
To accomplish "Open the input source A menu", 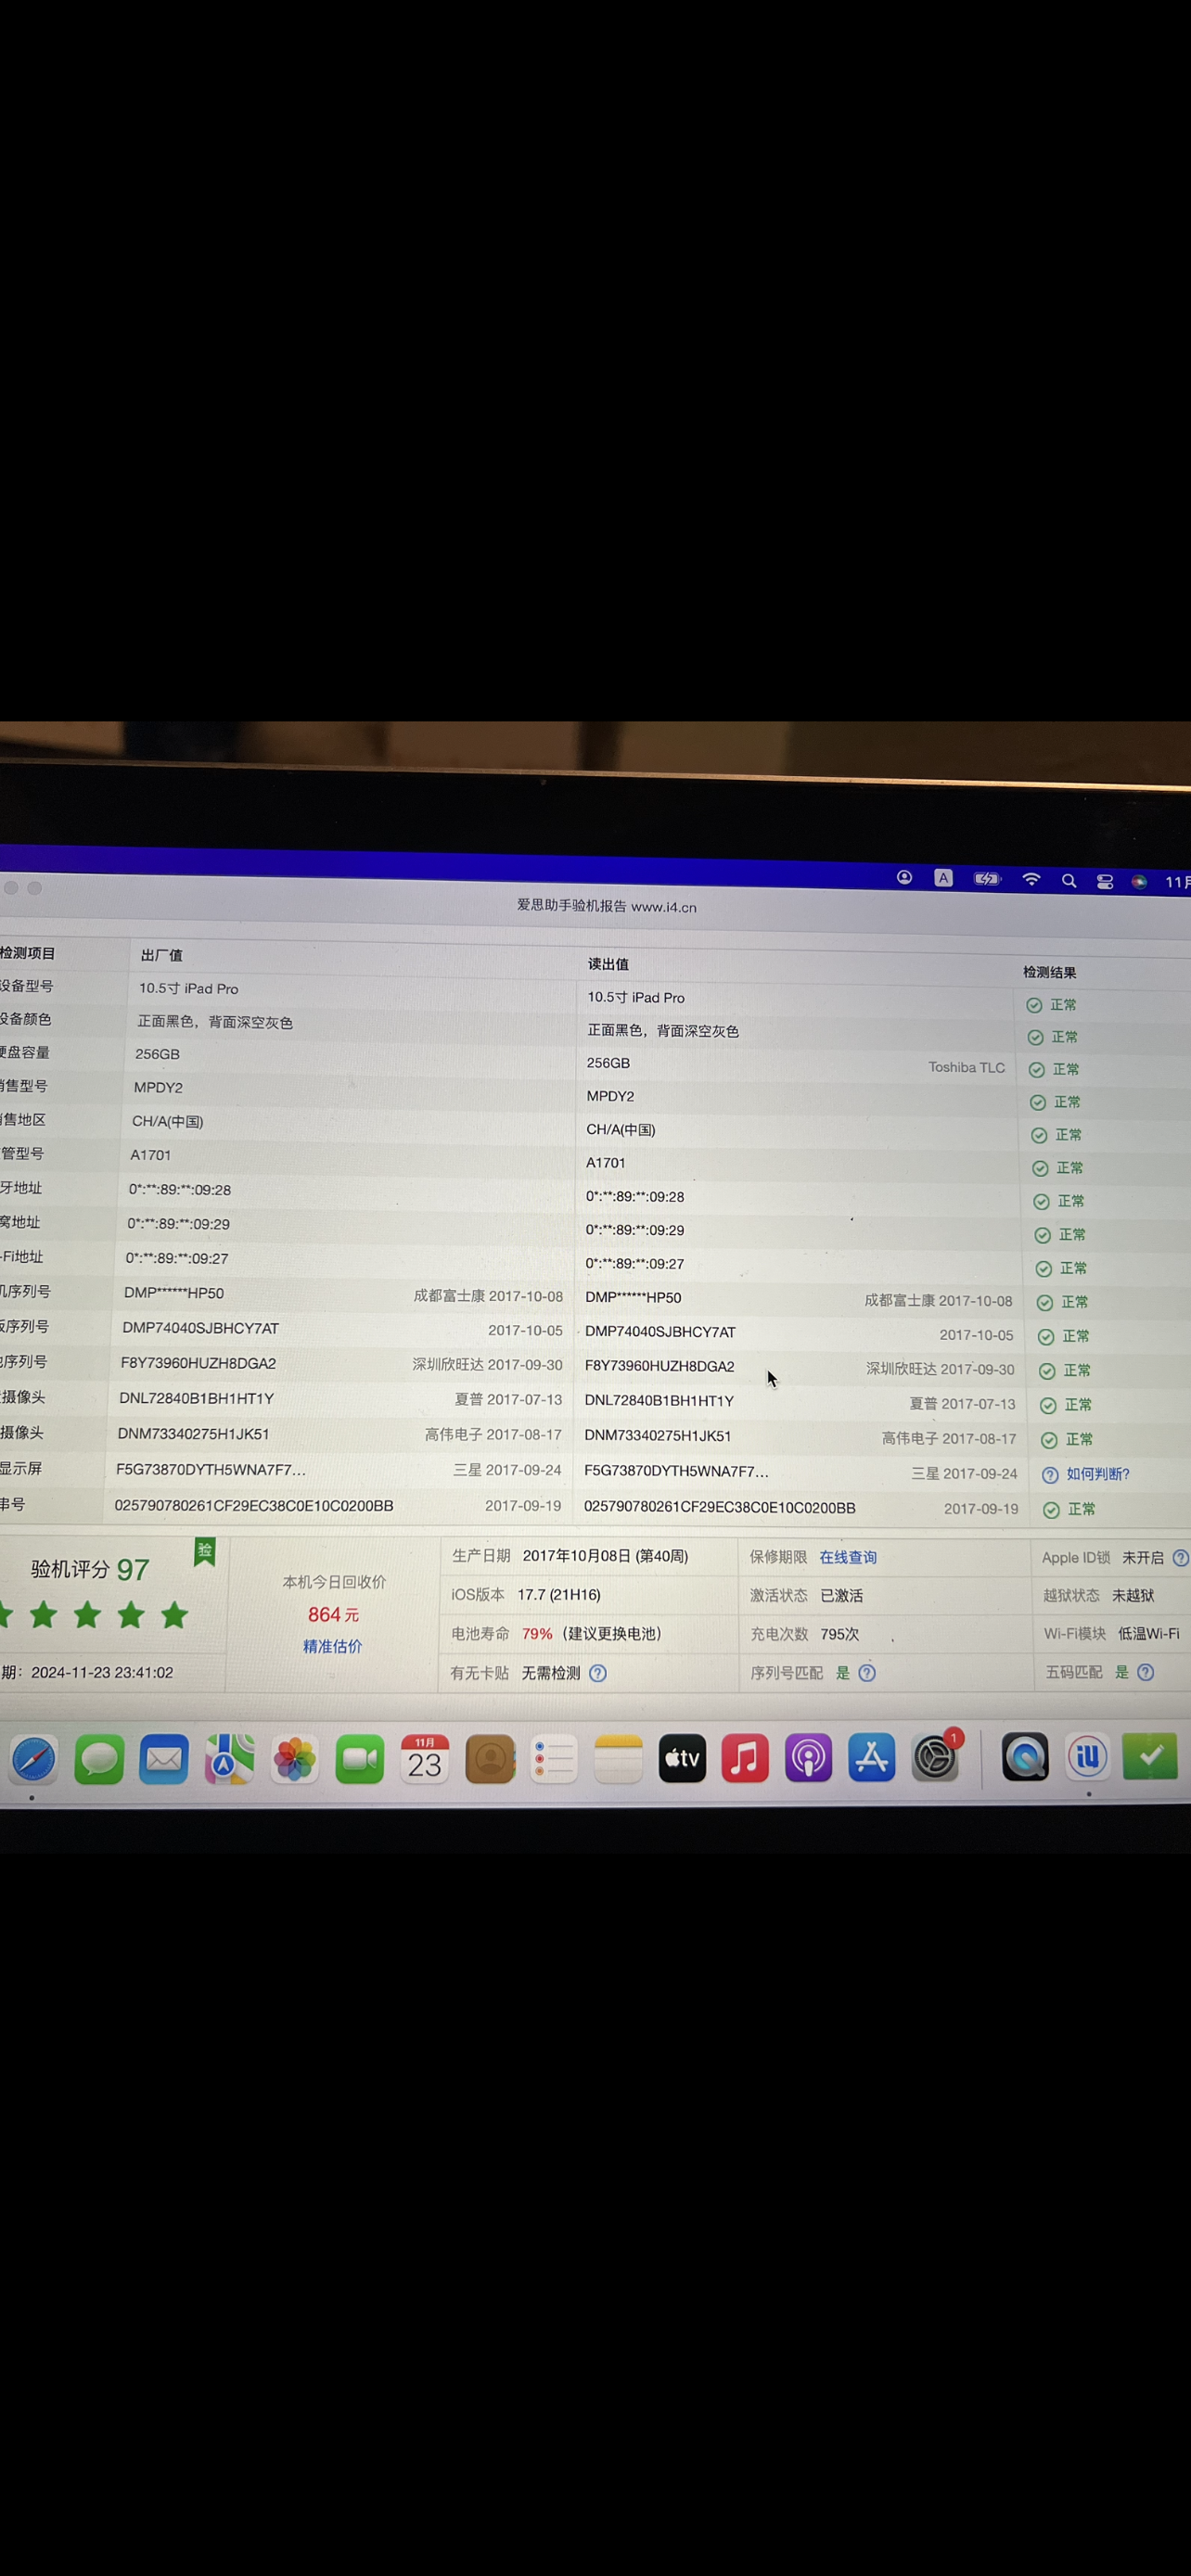I will click(943, 878).
